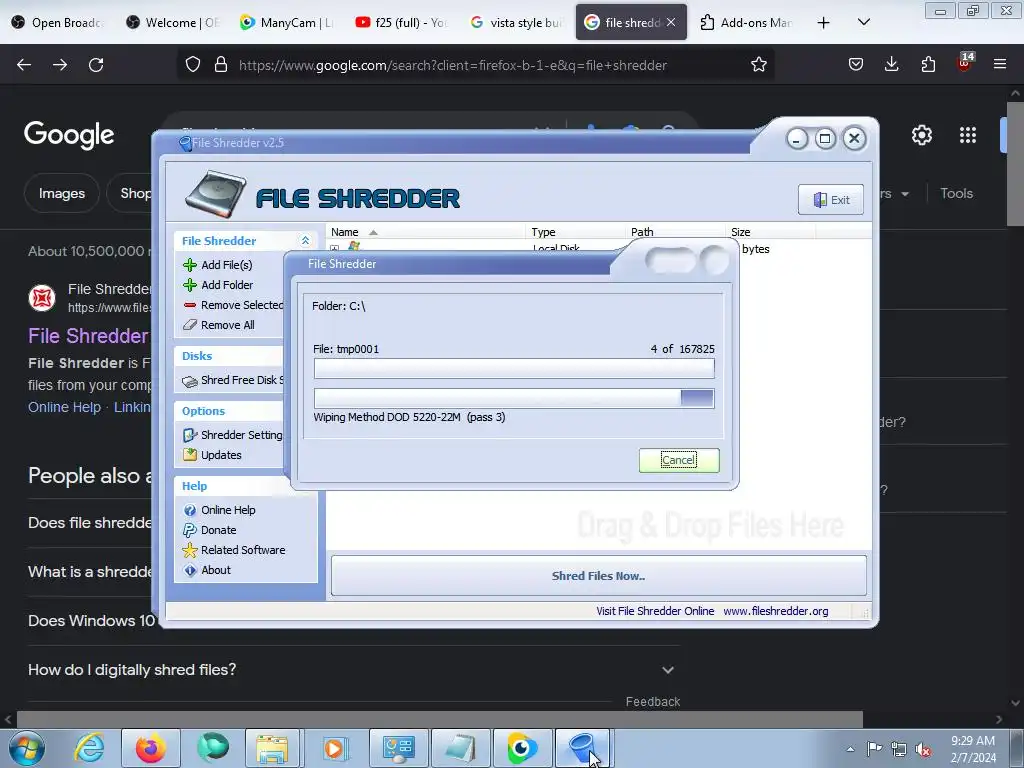Click the File Shredder taskbar icon
1024x768 pixels.
tap(582, 748)
